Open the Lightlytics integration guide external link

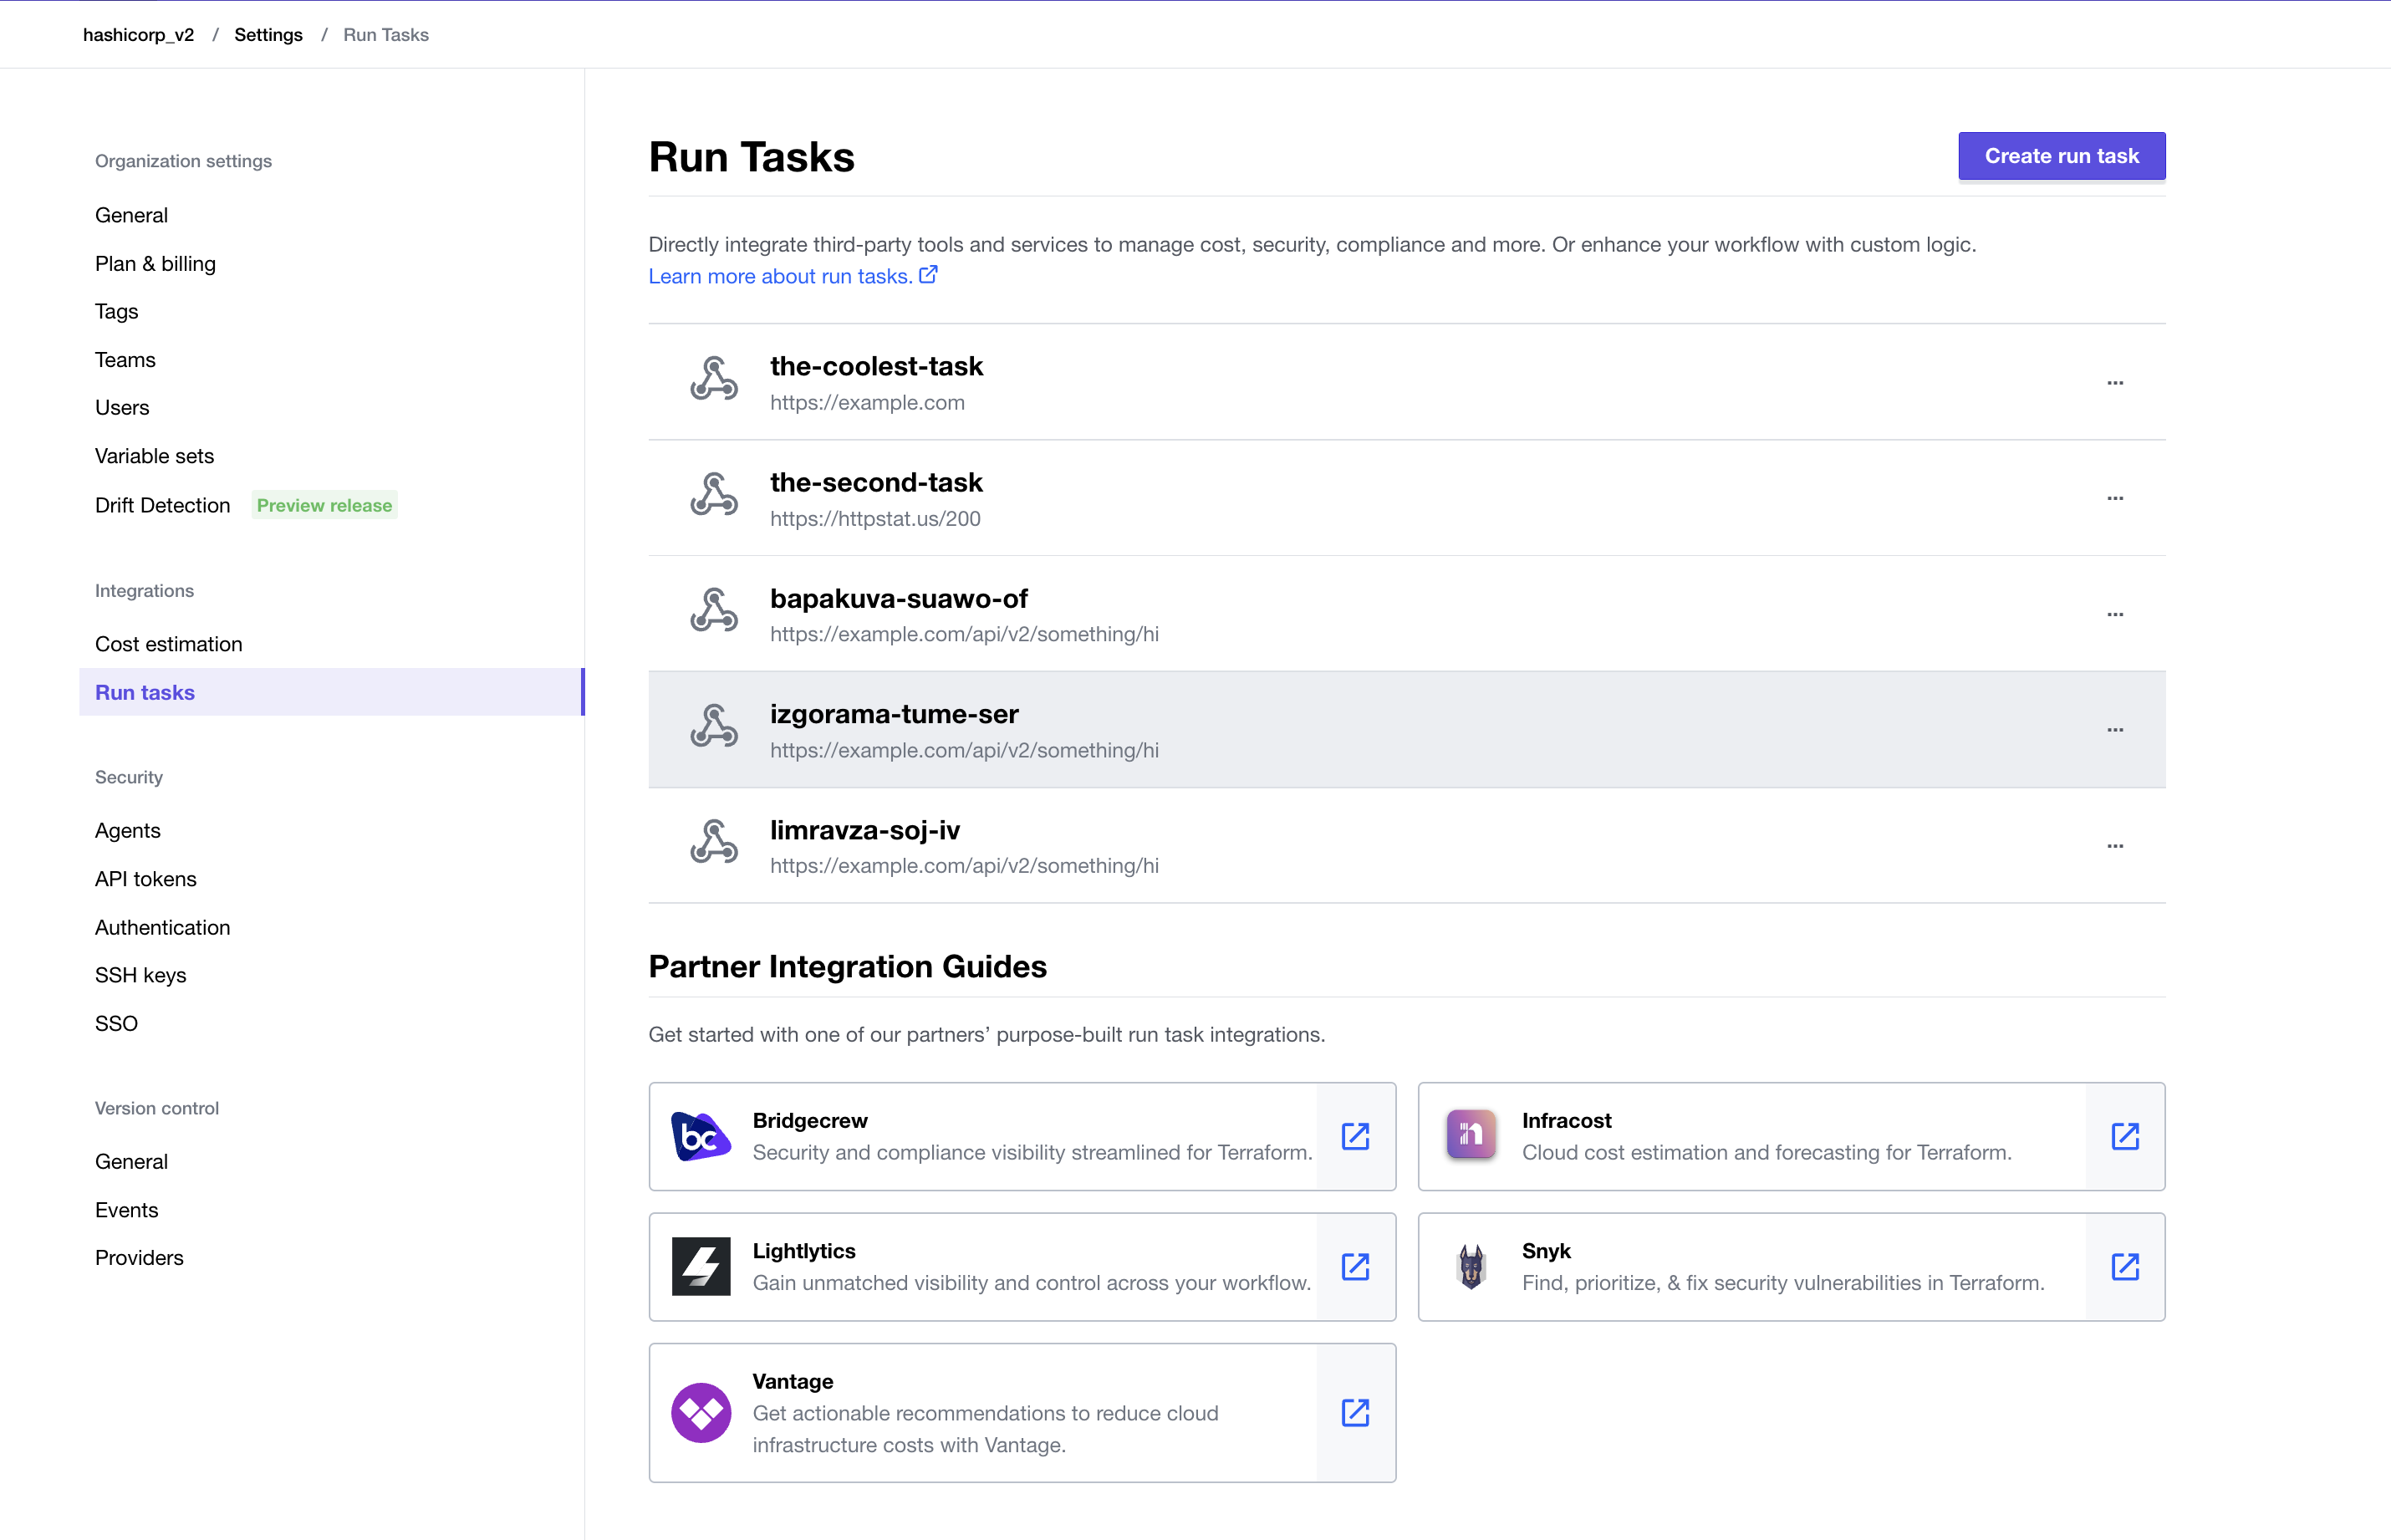click(1355, 1266)
